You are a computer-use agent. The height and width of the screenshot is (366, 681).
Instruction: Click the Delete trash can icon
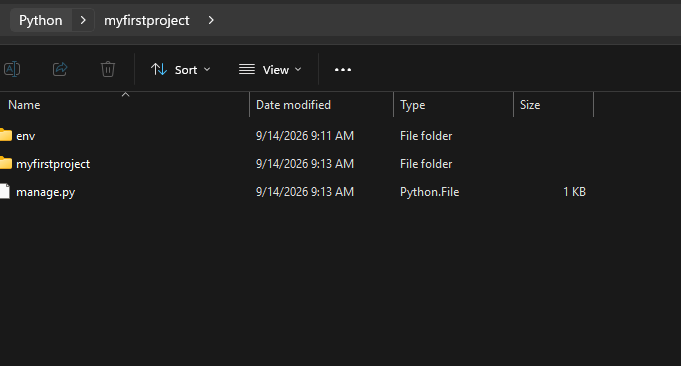[108, 69]
